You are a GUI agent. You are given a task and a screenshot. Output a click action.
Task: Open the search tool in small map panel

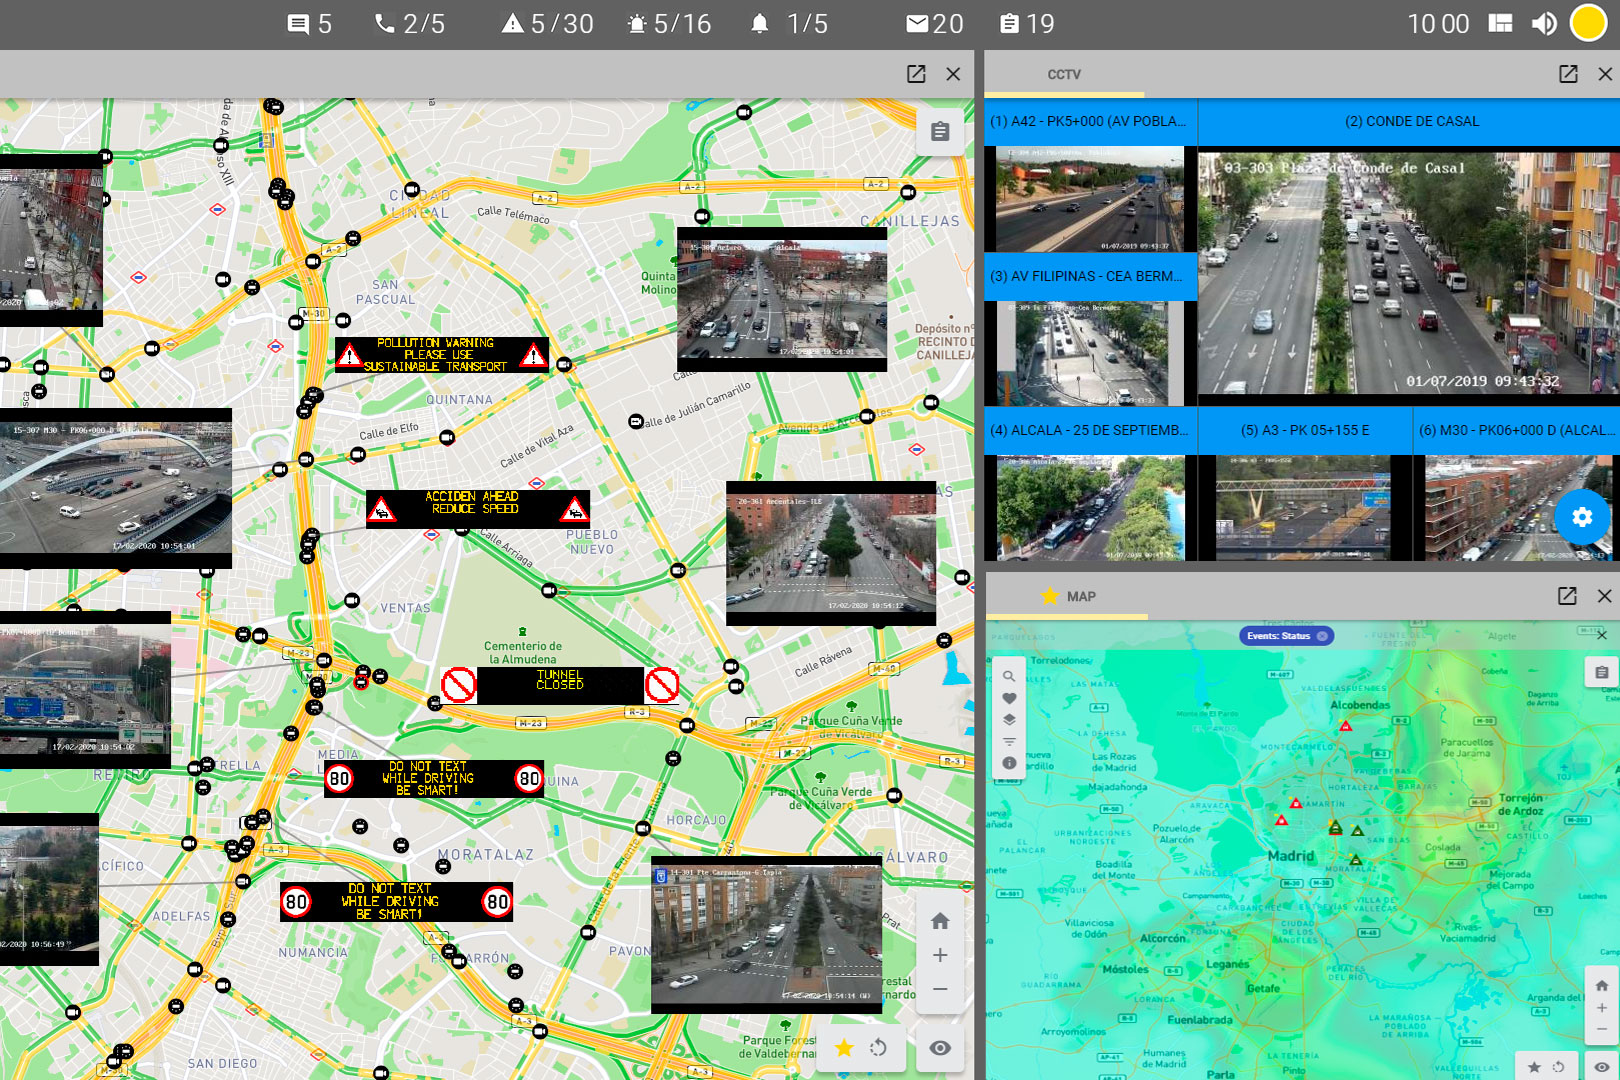tap(1009, 676)
